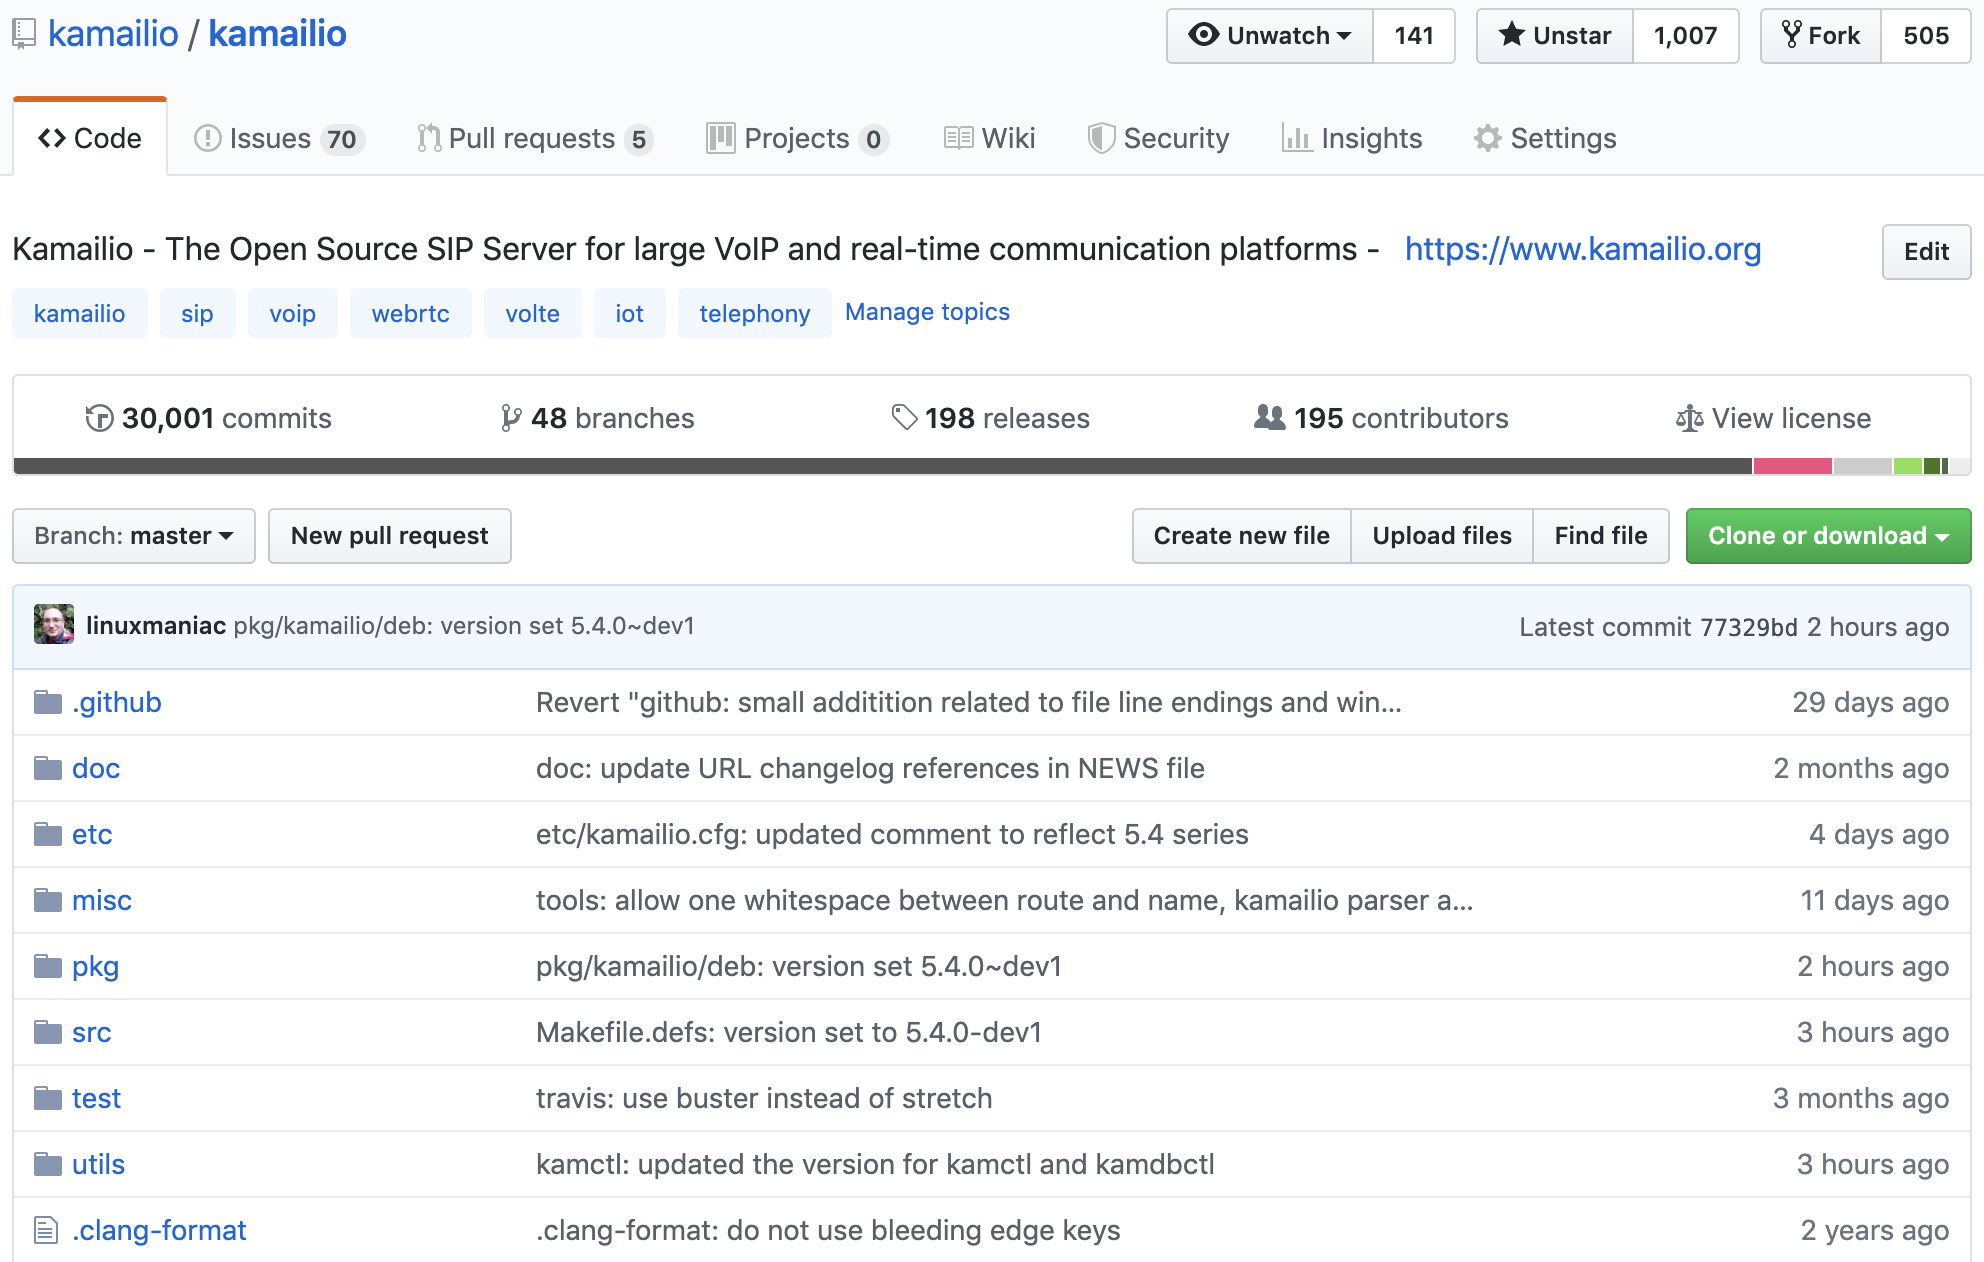Open the Pull requests tab
Viewport: 1984px width, 1262px height.
pos(534,138)
